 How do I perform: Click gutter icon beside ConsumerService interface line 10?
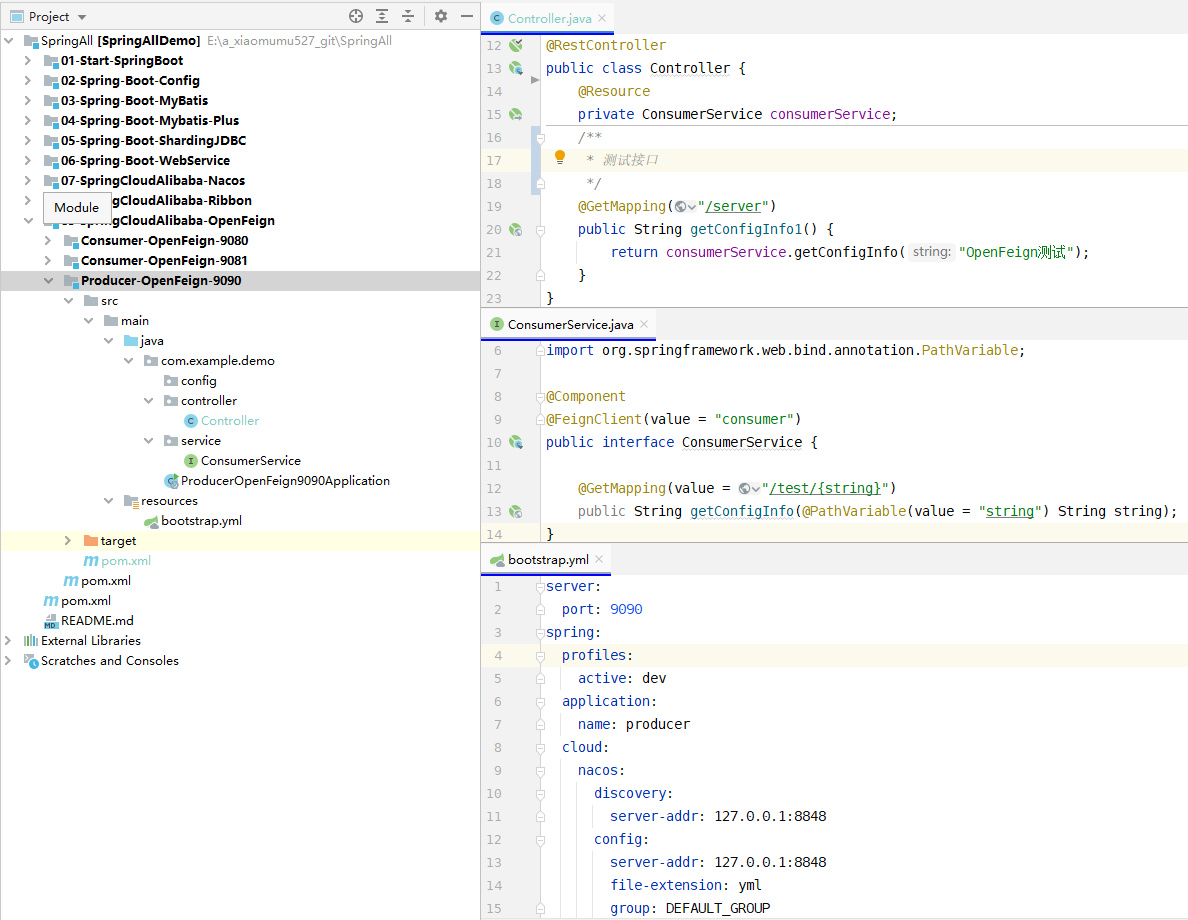pyautogui.click(x=516, y=442)
